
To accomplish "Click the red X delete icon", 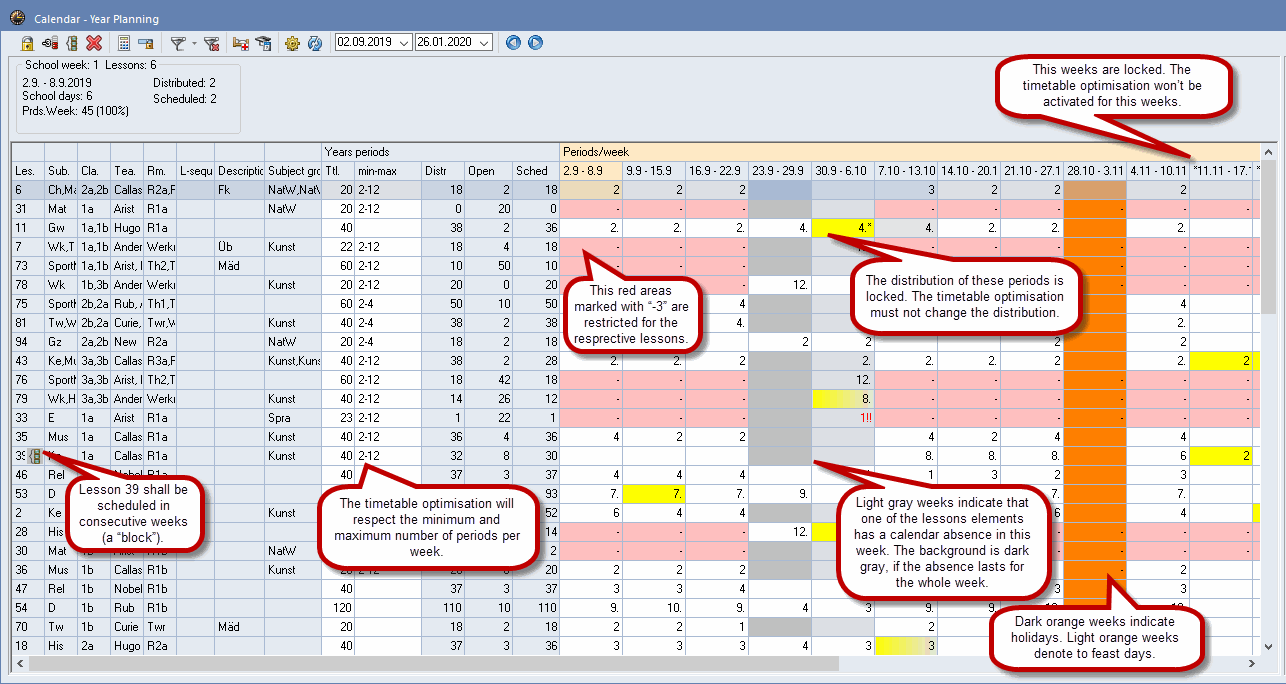I will coord(94,43).
